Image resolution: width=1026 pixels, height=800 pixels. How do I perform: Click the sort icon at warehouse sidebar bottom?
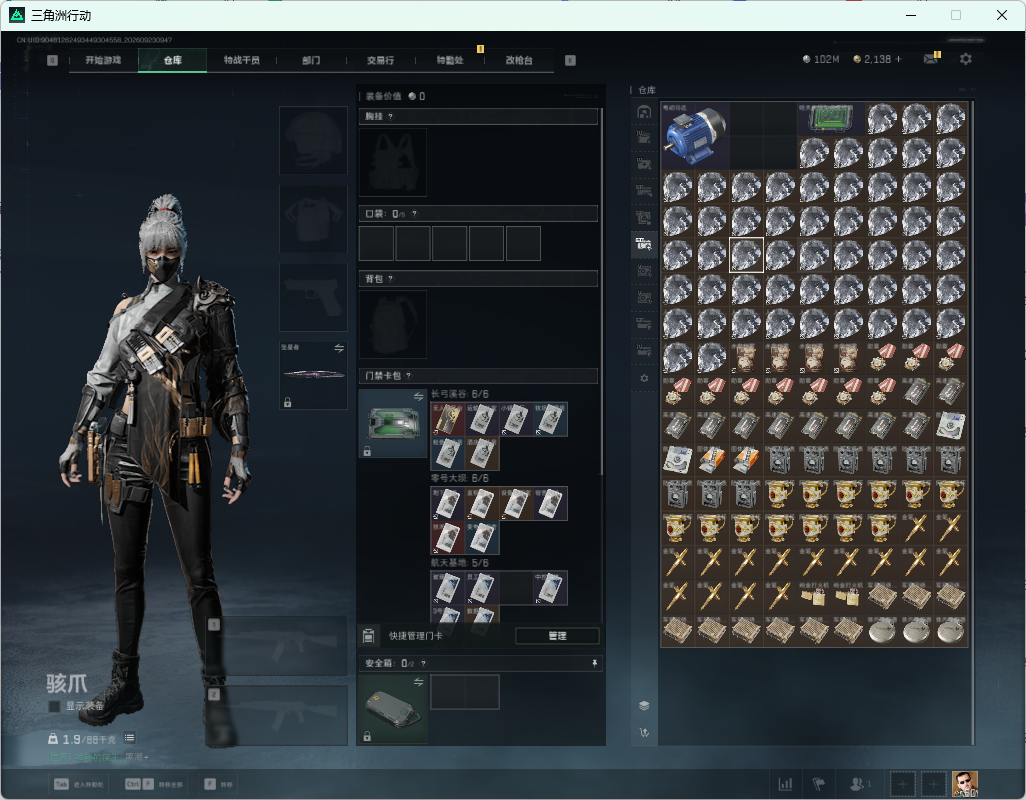[644, 732]
